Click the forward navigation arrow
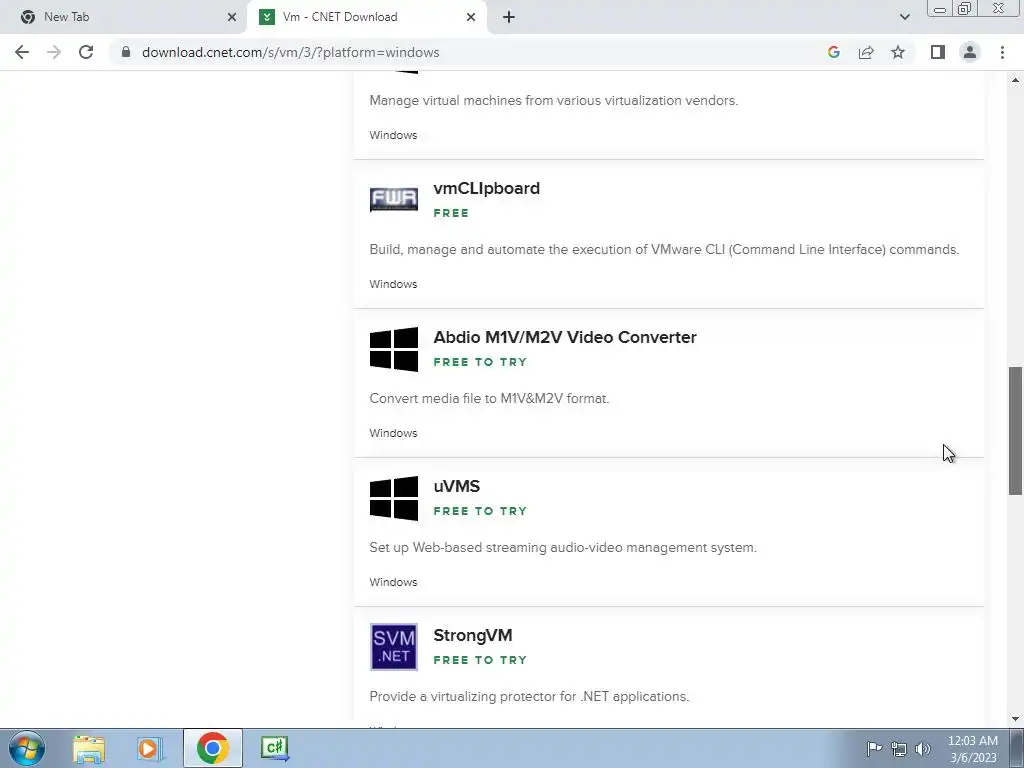 pyautogui.click(x=54, y=52)
